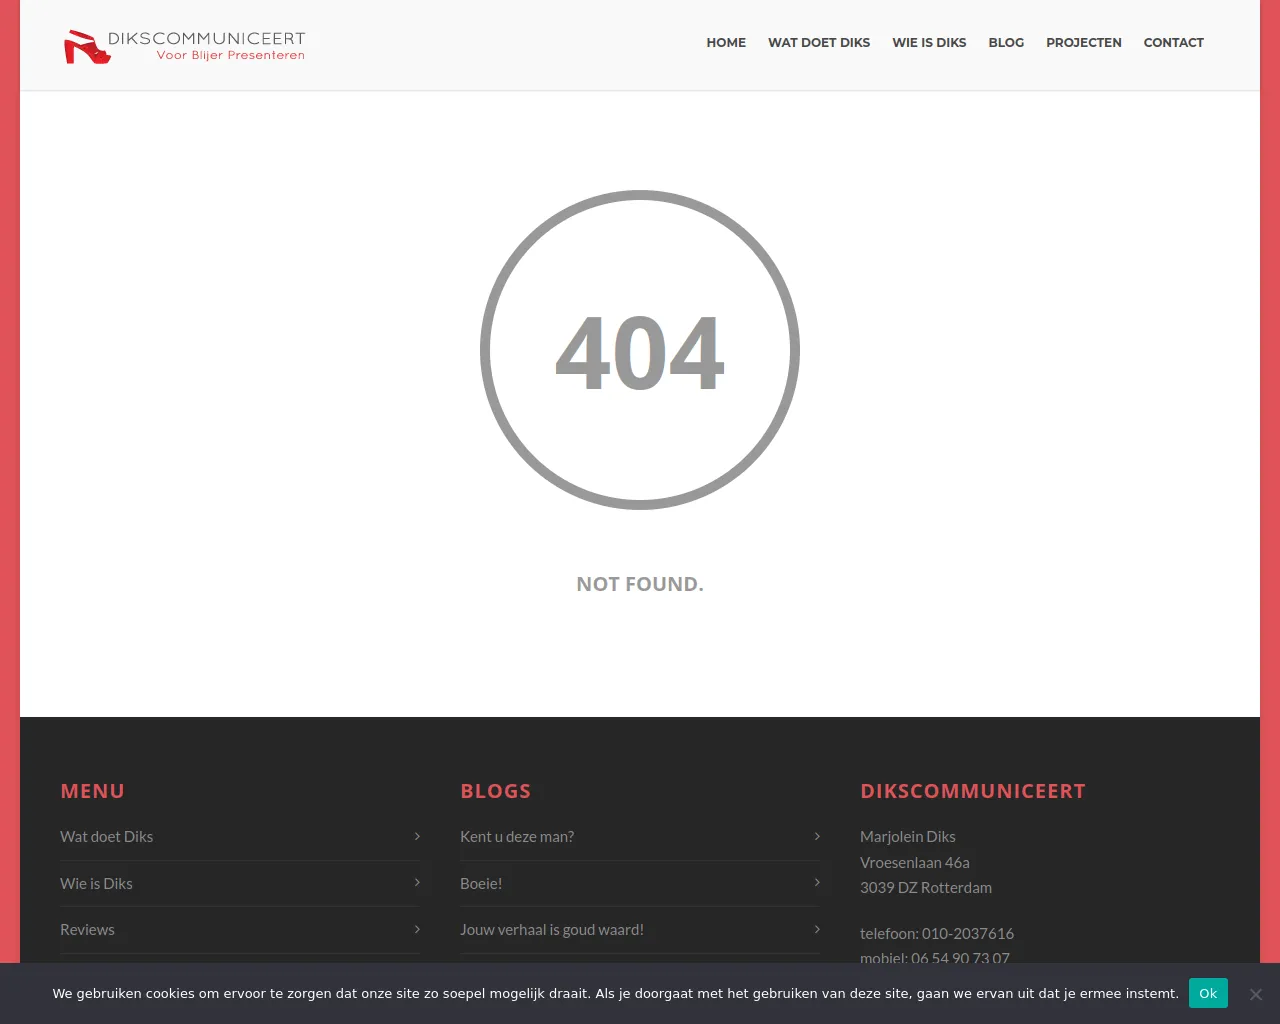This screenshot has width=1280, height=1024.
Task: Open the Contact page from header
Action: click(1173, 43)
